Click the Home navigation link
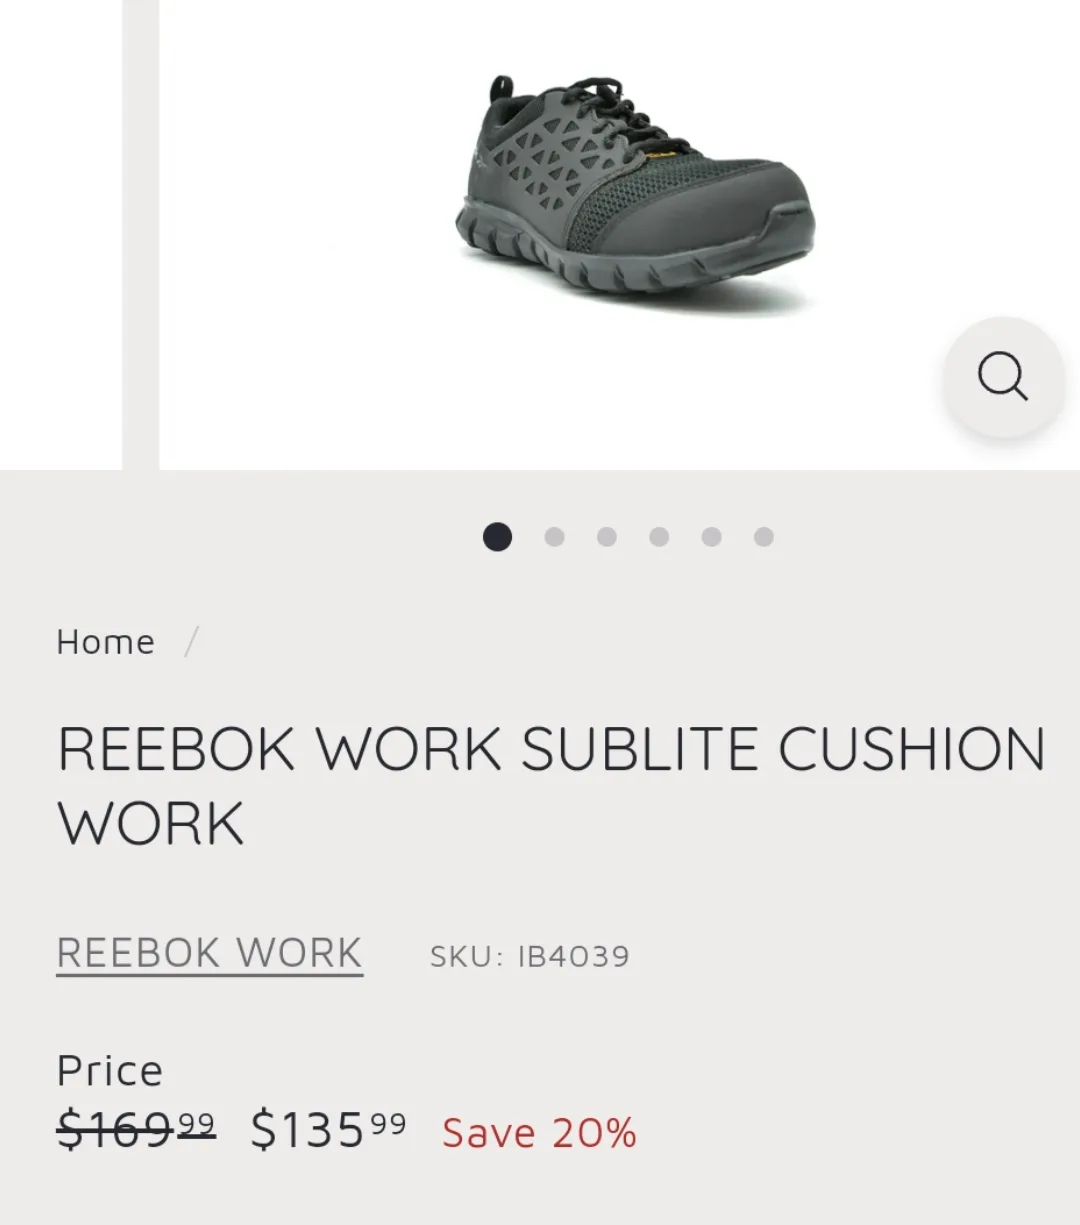This screenshot has width=1080, height=1225. [106, 642]
